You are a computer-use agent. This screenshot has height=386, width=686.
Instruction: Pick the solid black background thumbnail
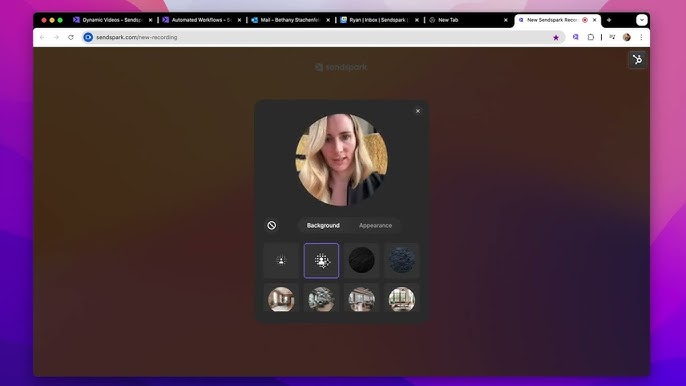point(361,260)
